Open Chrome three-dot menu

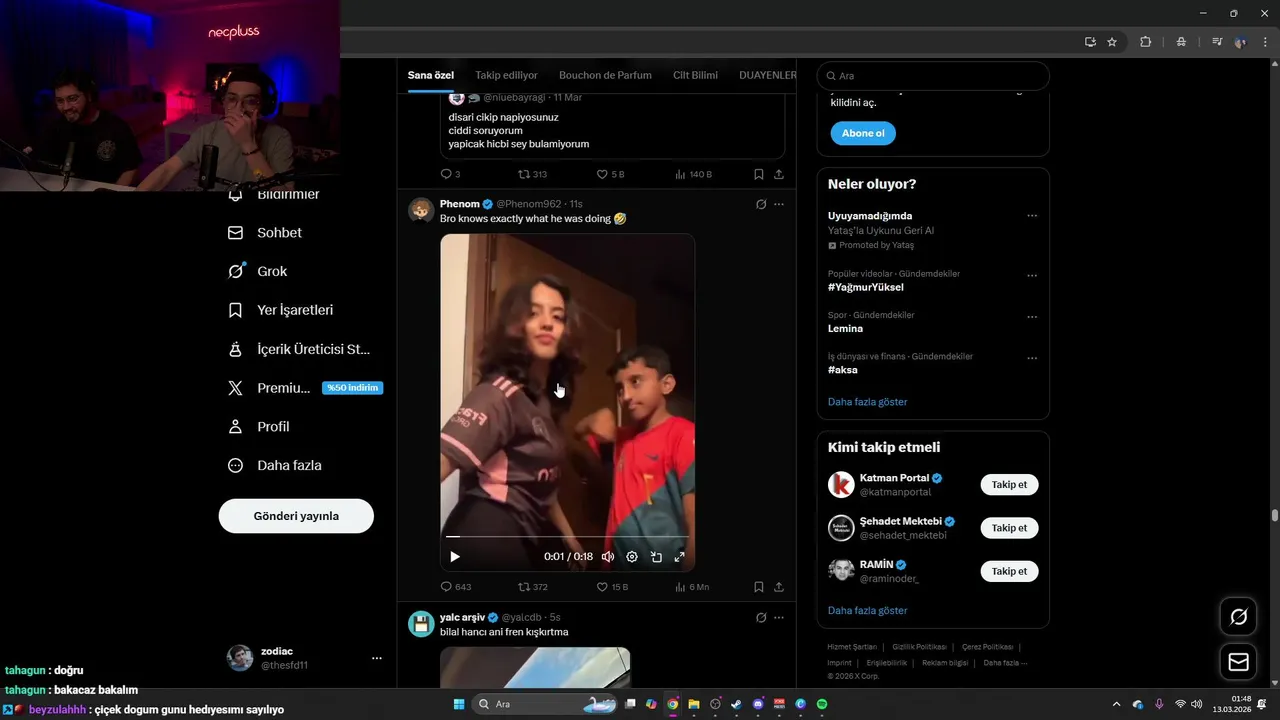coord(1265,42)
